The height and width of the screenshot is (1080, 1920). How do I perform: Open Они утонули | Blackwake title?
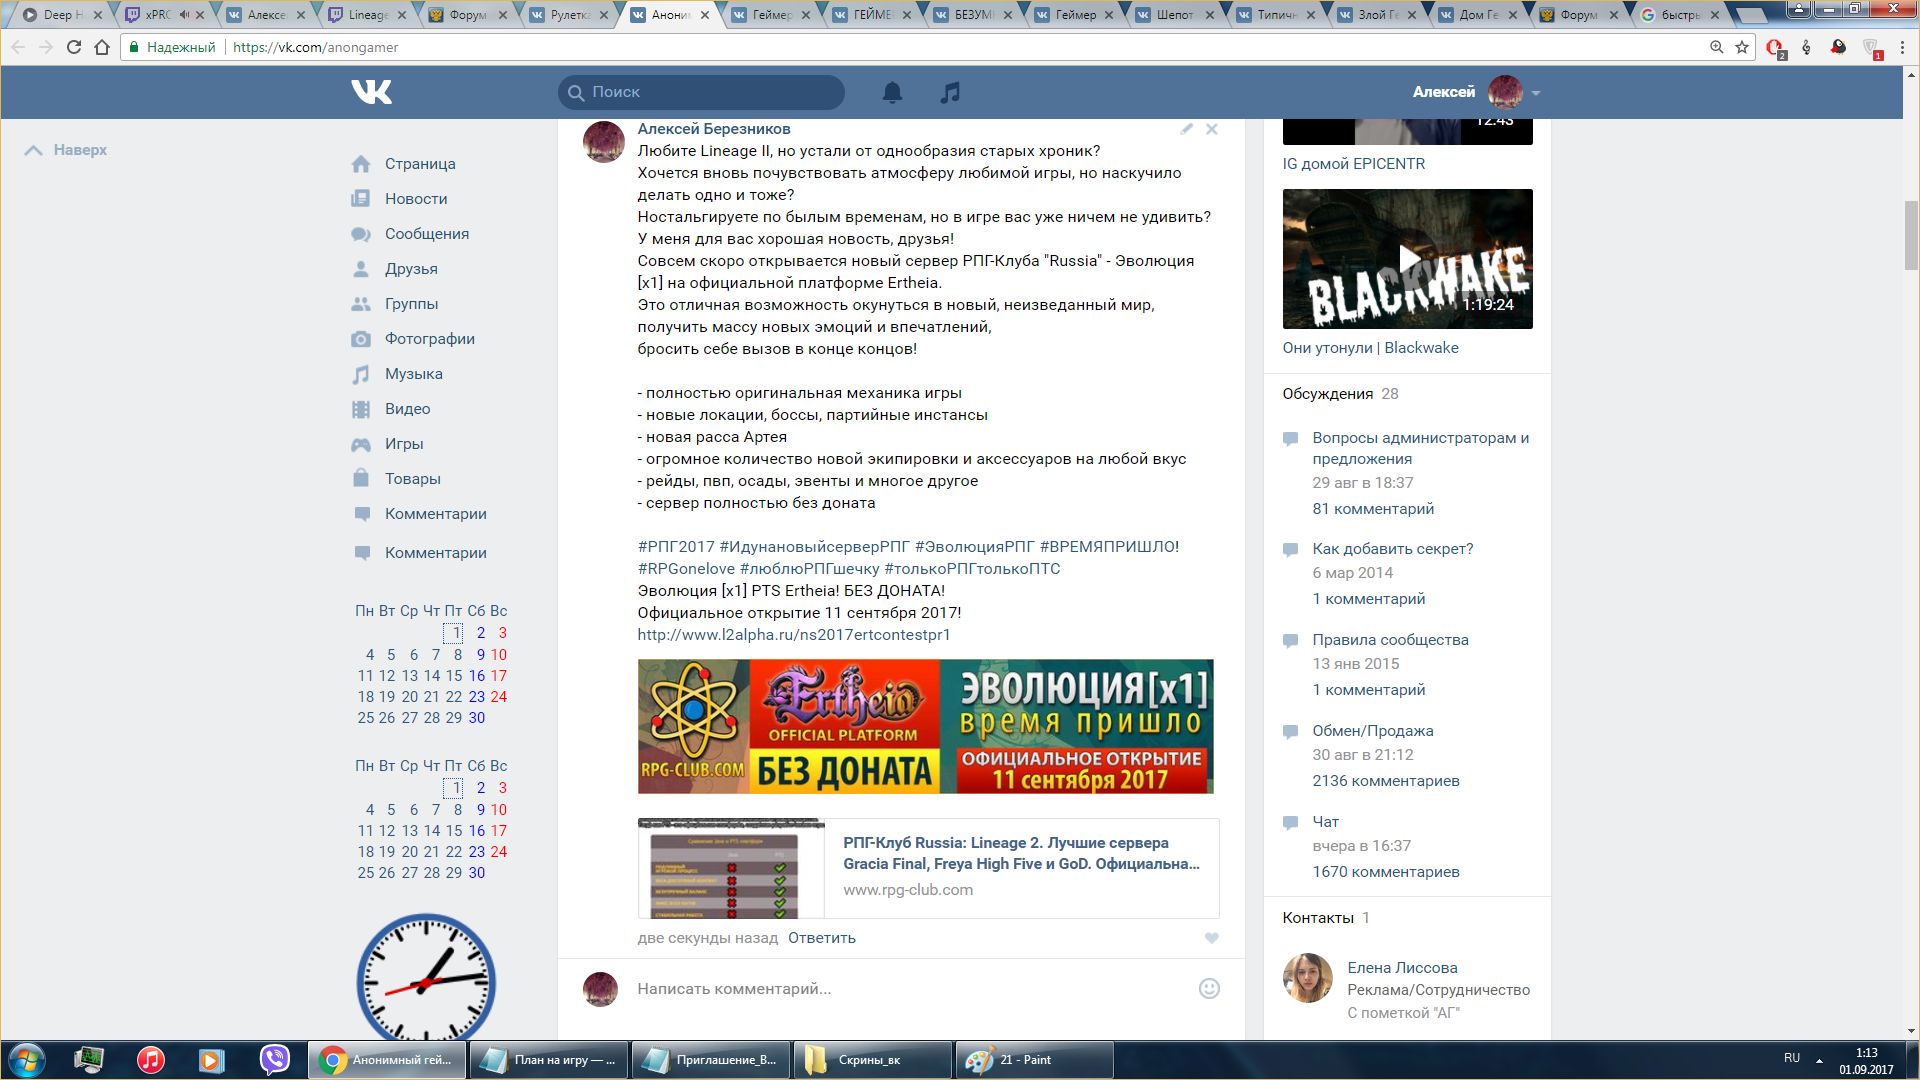coord(1370,348)
